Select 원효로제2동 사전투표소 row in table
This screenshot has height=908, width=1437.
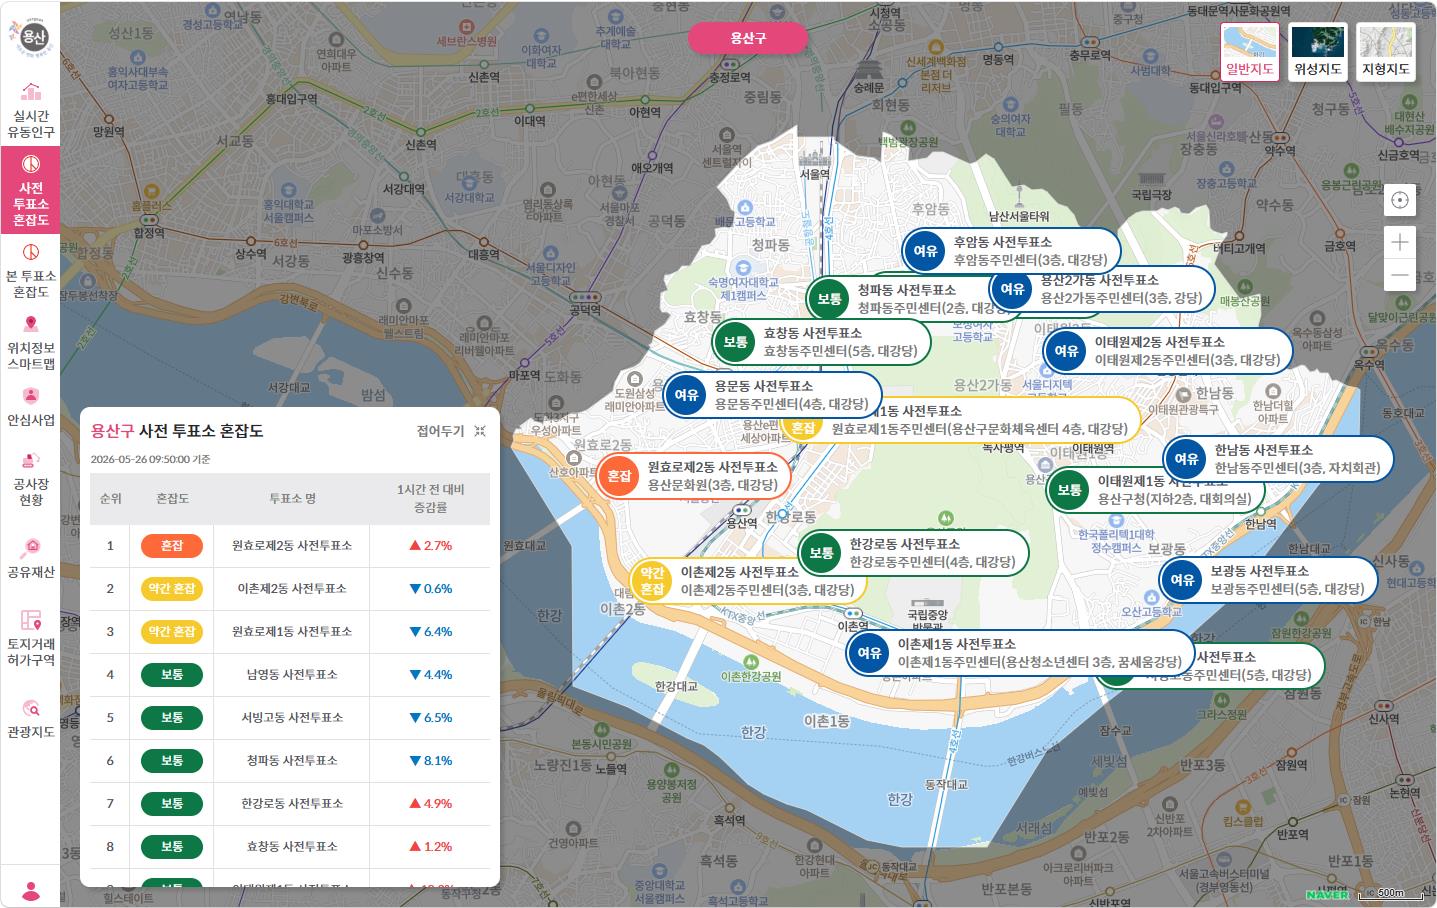click(x=290, y=546)
